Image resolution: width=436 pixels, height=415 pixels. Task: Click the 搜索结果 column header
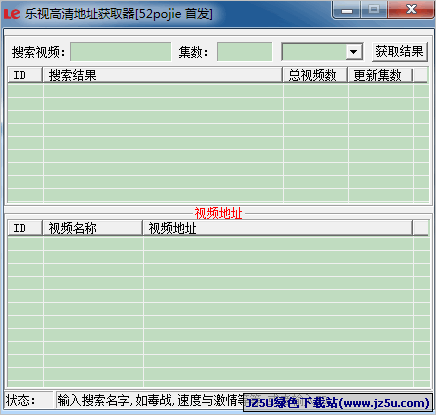point(162,75)
